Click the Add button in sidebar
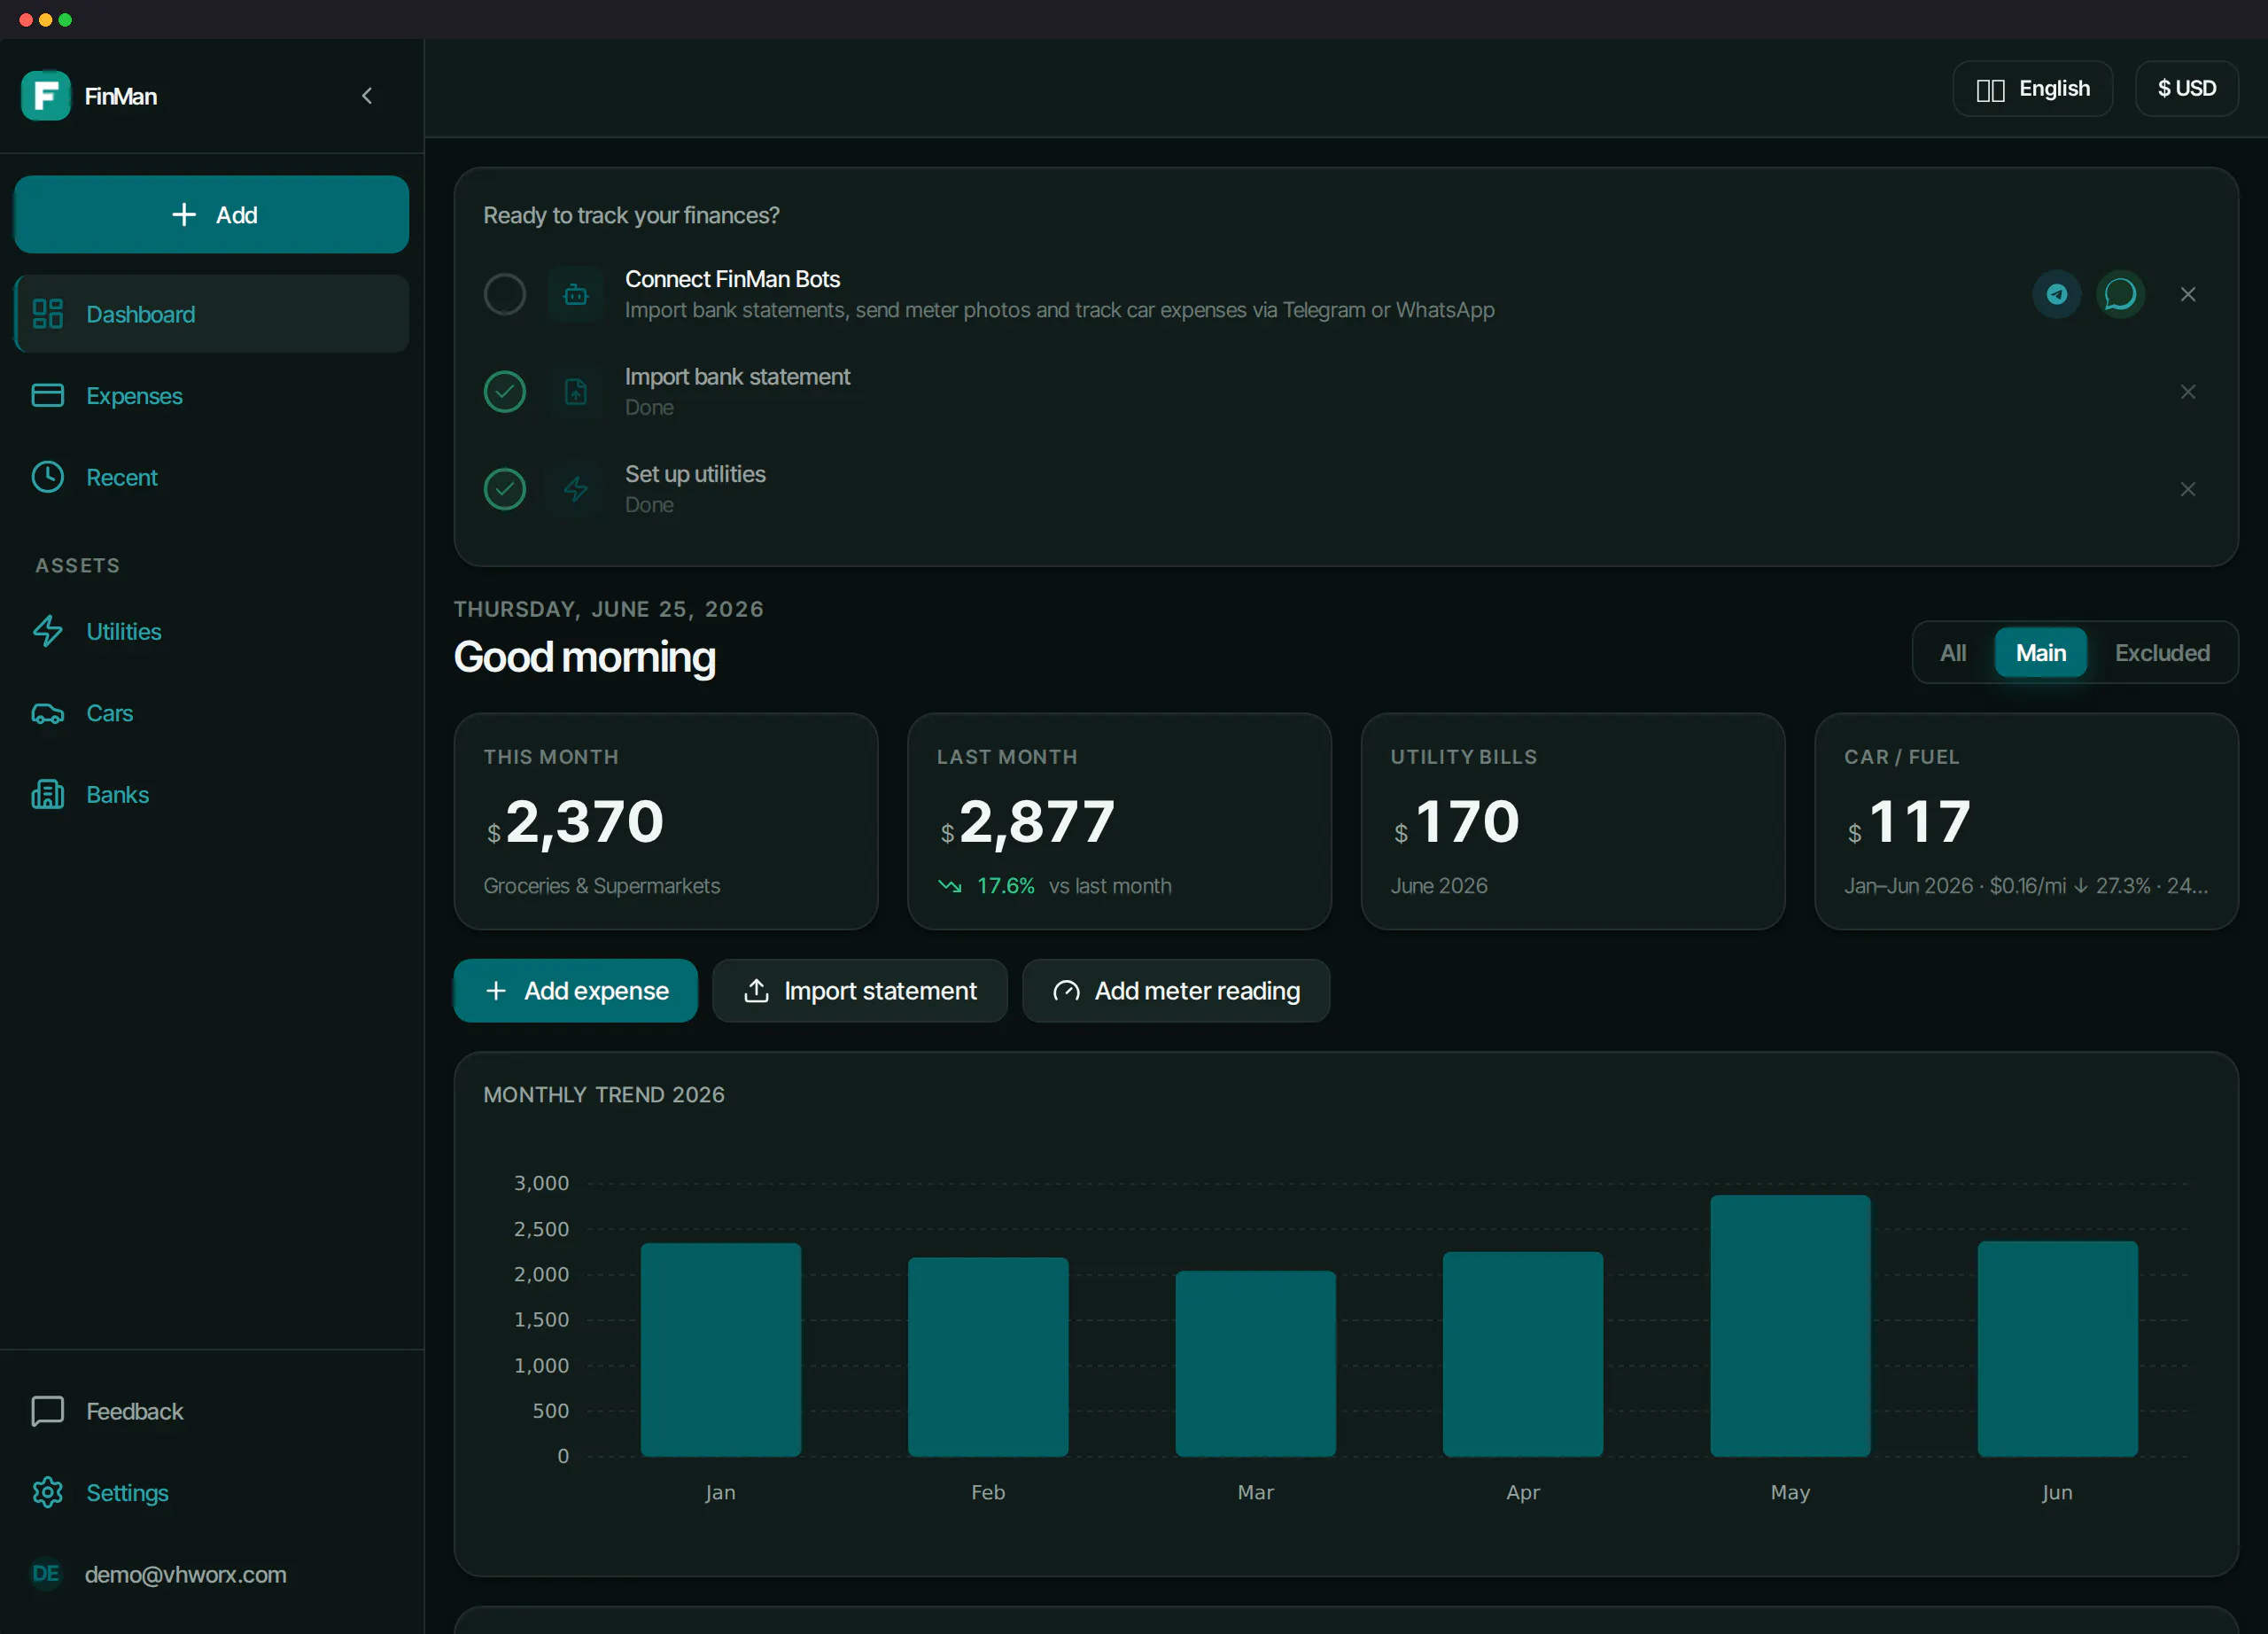This screenshot has height=1634, width=2268. tap(212, 215)
